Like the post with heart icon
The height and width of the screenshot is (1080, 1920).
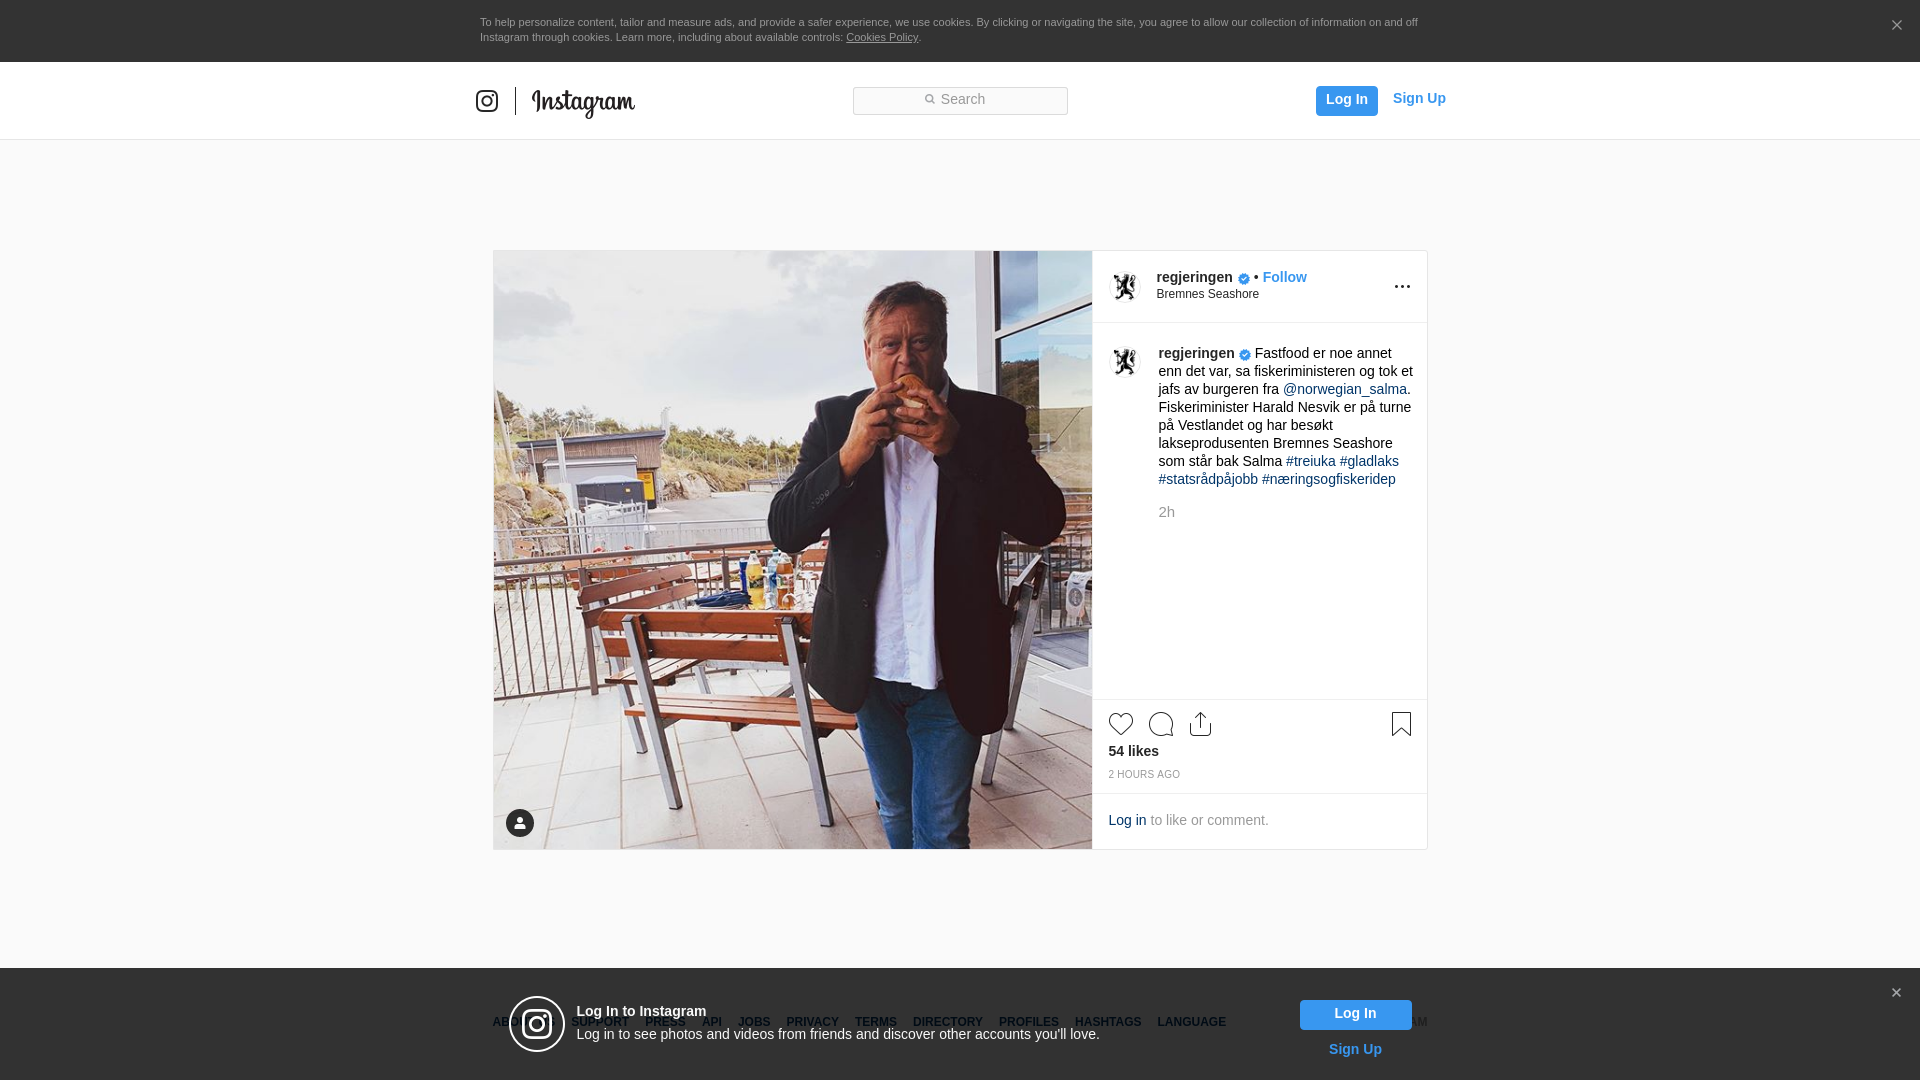point(1120,724)
